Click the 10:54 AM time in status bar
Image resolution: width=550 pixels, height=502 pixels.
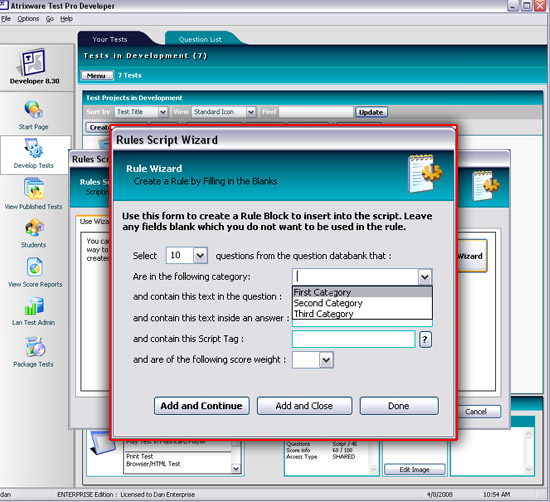(x=496, y=495)
